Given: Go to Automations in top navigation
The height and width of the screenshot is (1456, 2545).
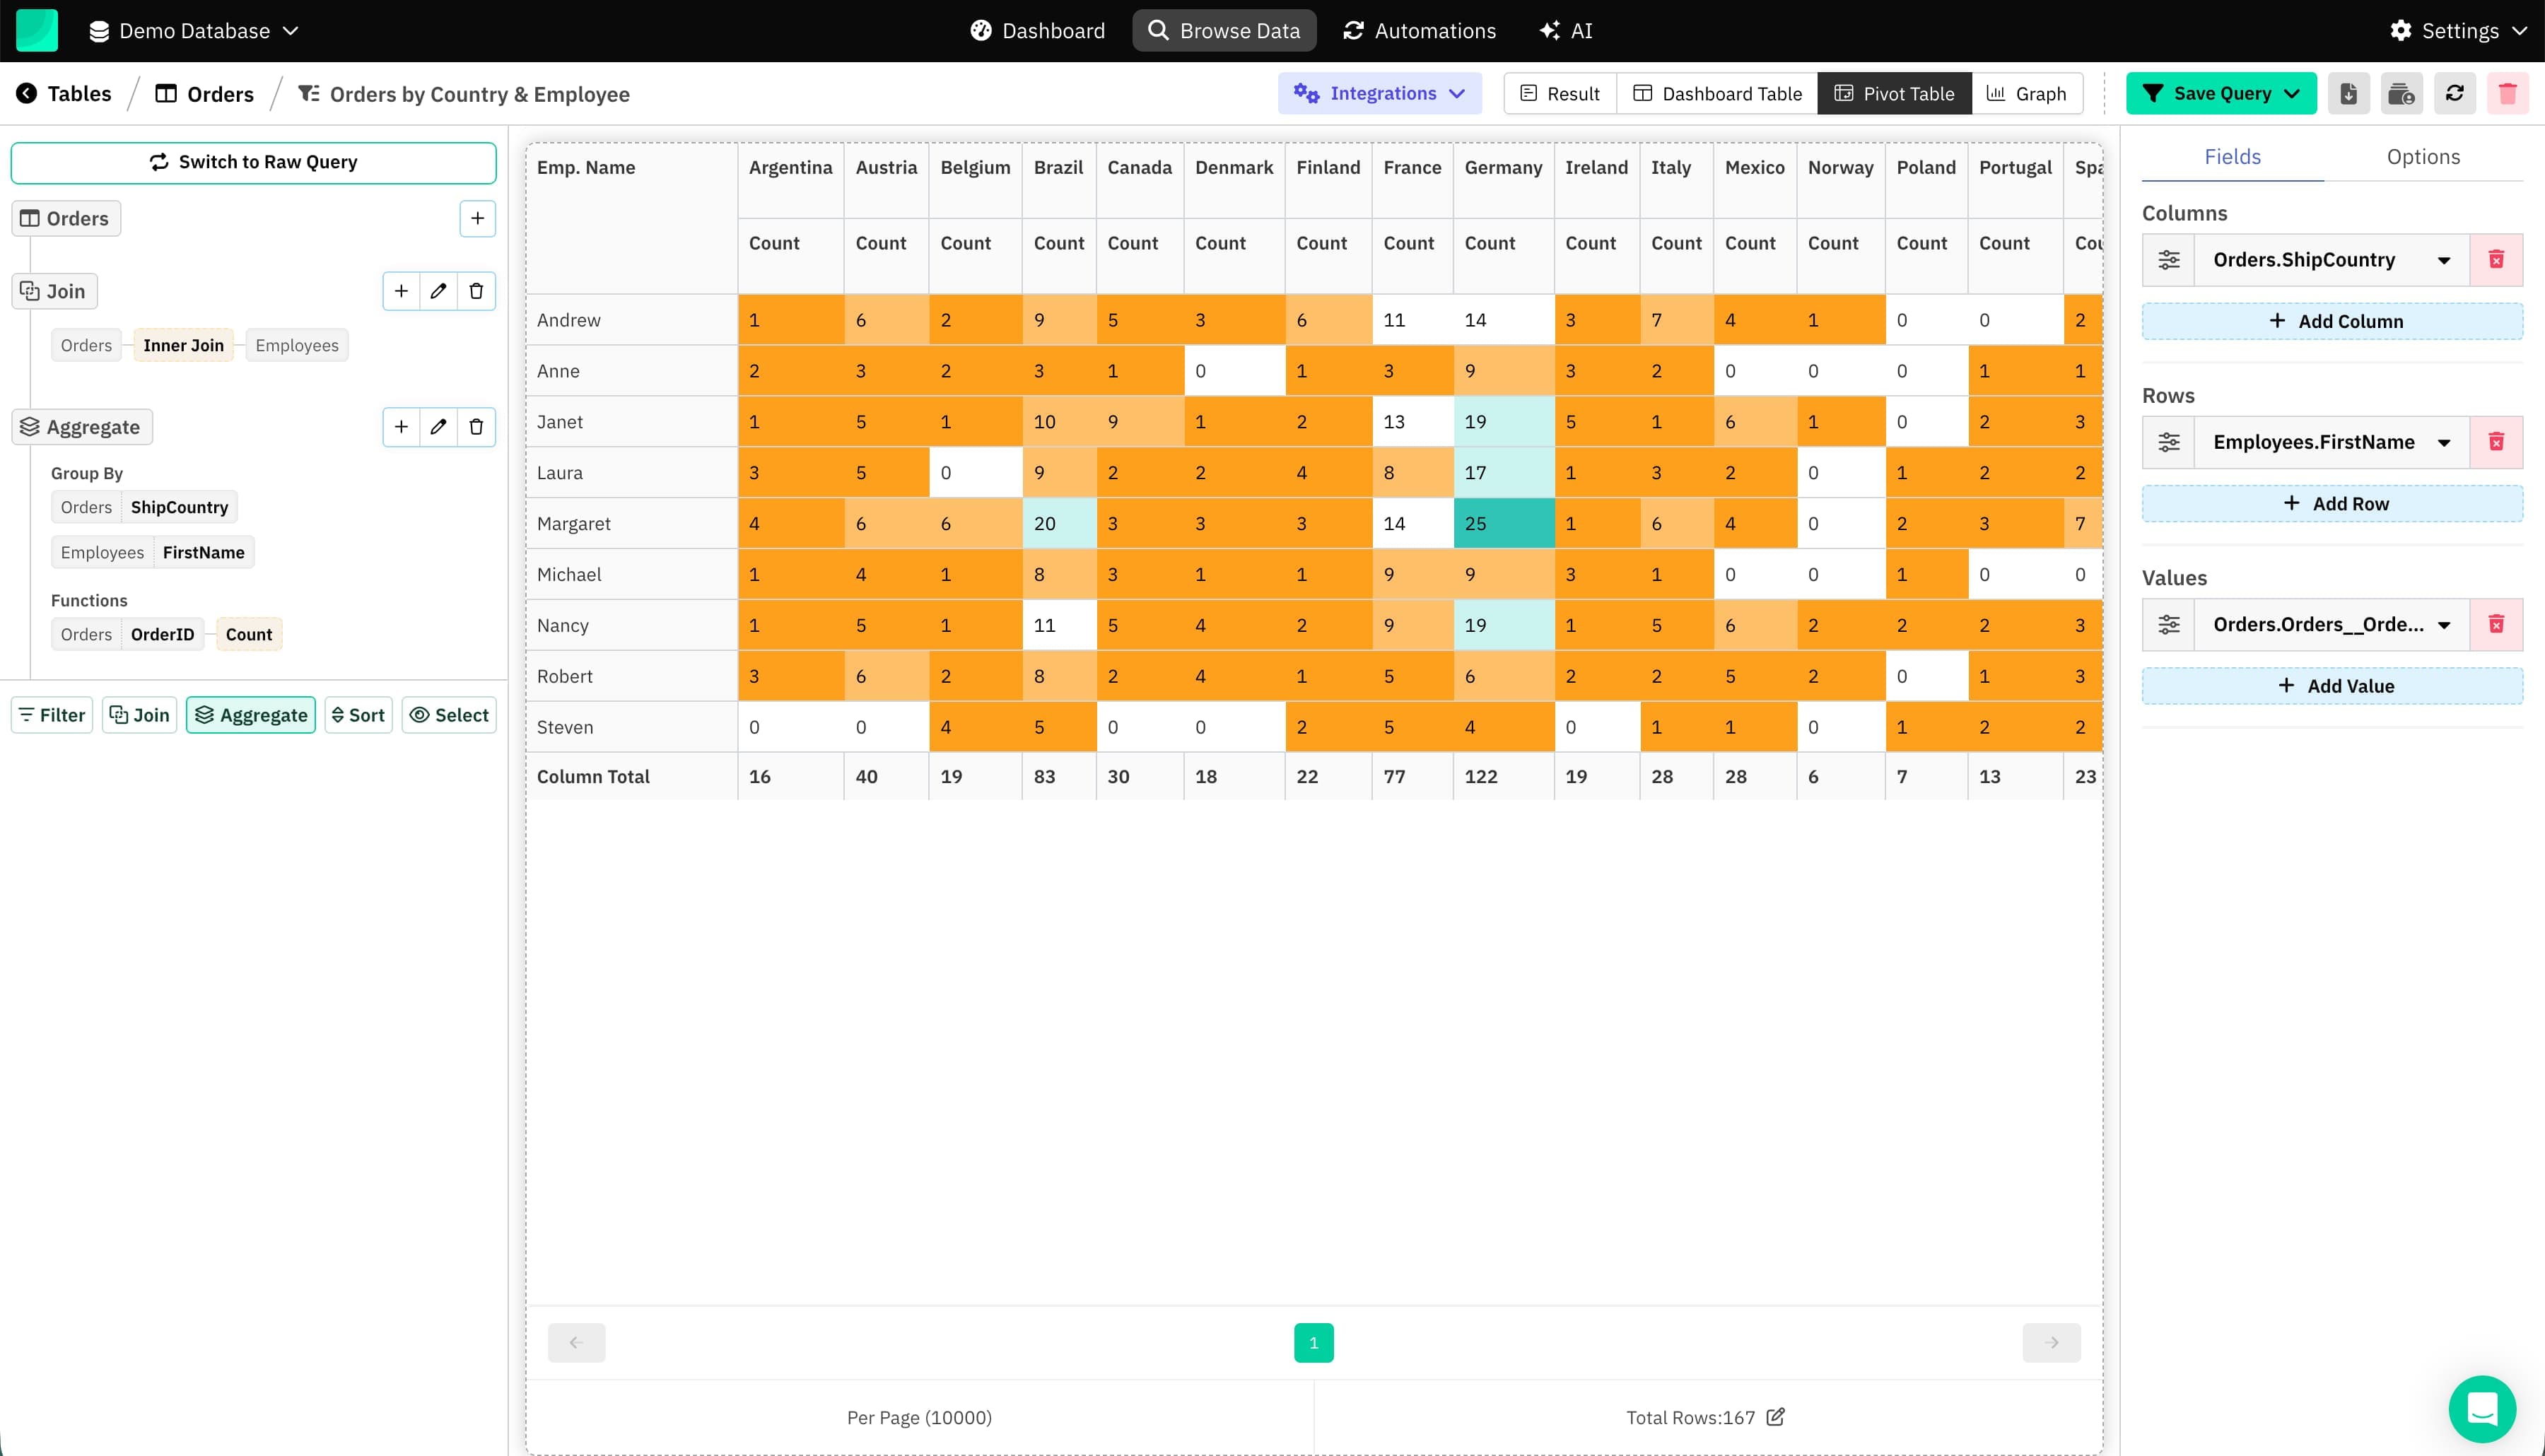Looking at the screenshot, I should 1419,30.
